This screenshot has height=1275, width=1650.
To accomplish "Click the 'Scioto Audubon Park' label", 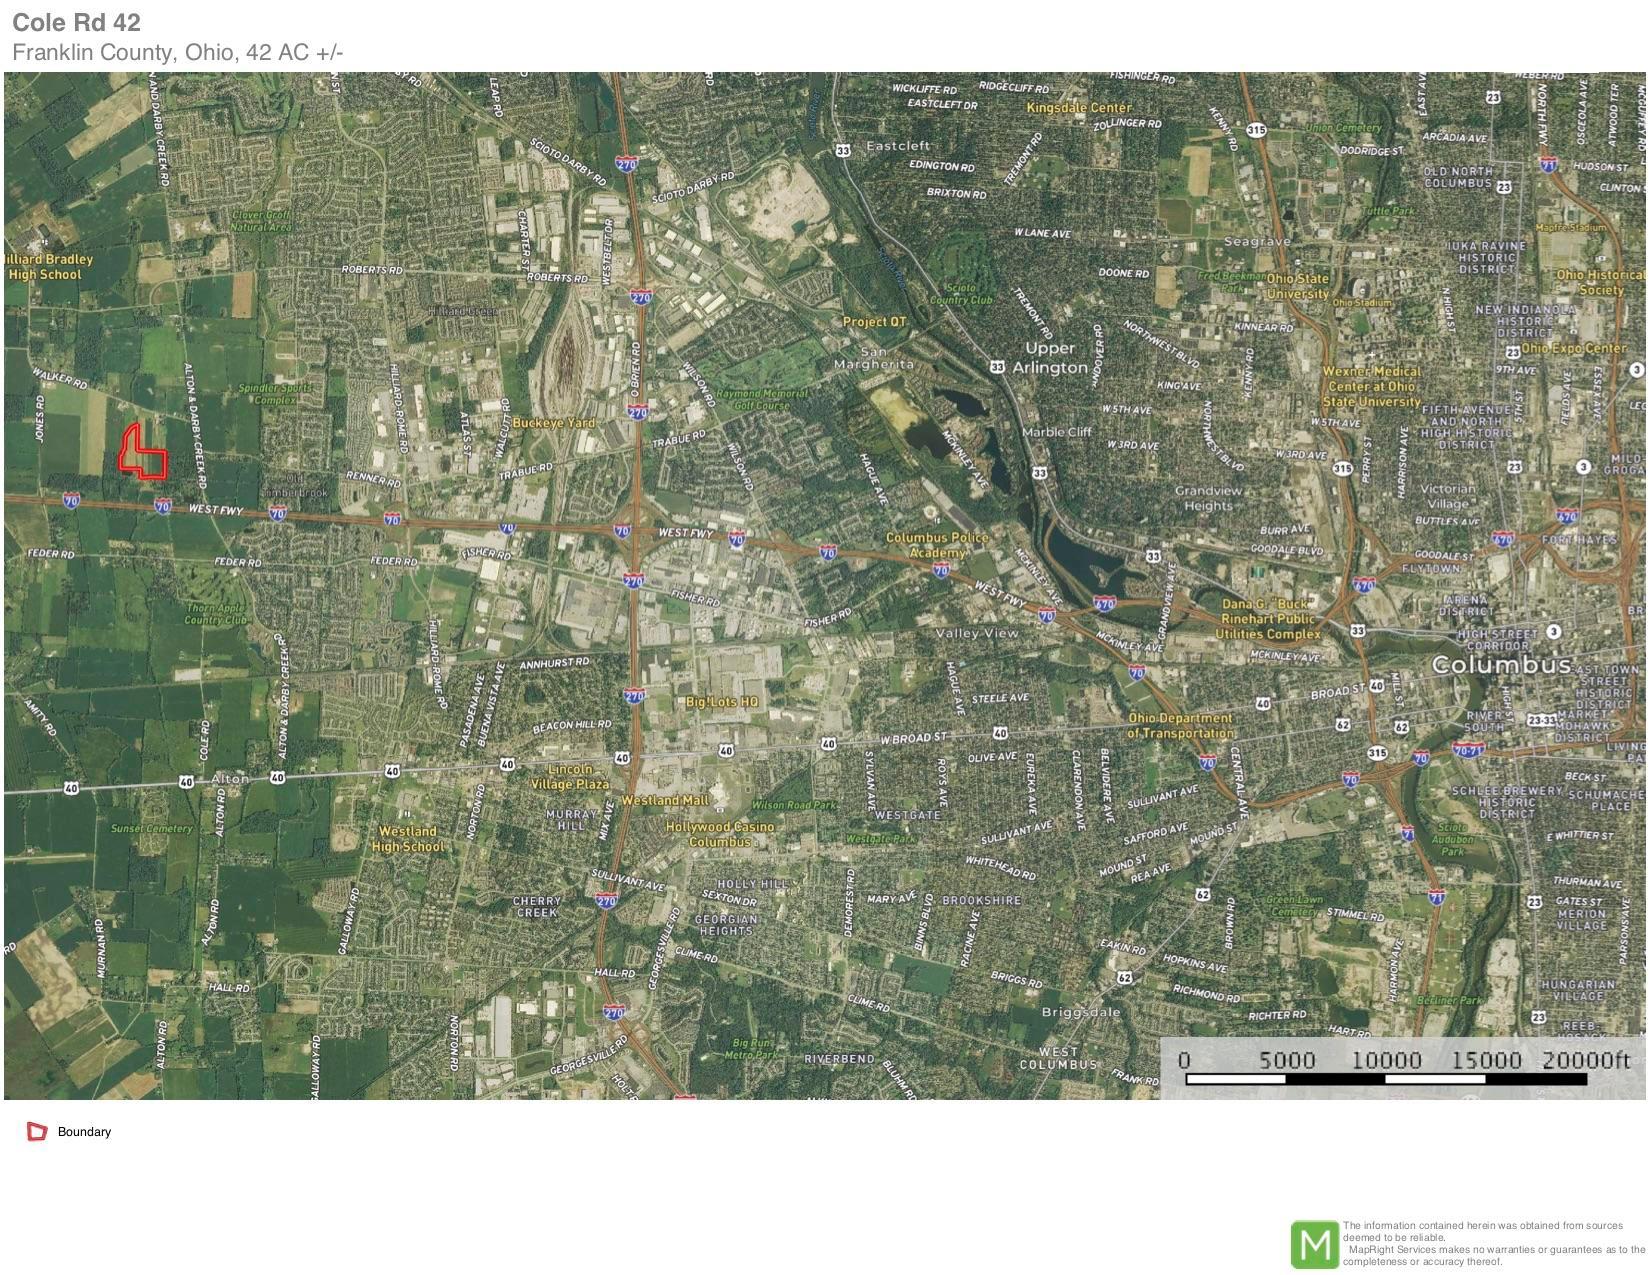I will (1451, 840).
